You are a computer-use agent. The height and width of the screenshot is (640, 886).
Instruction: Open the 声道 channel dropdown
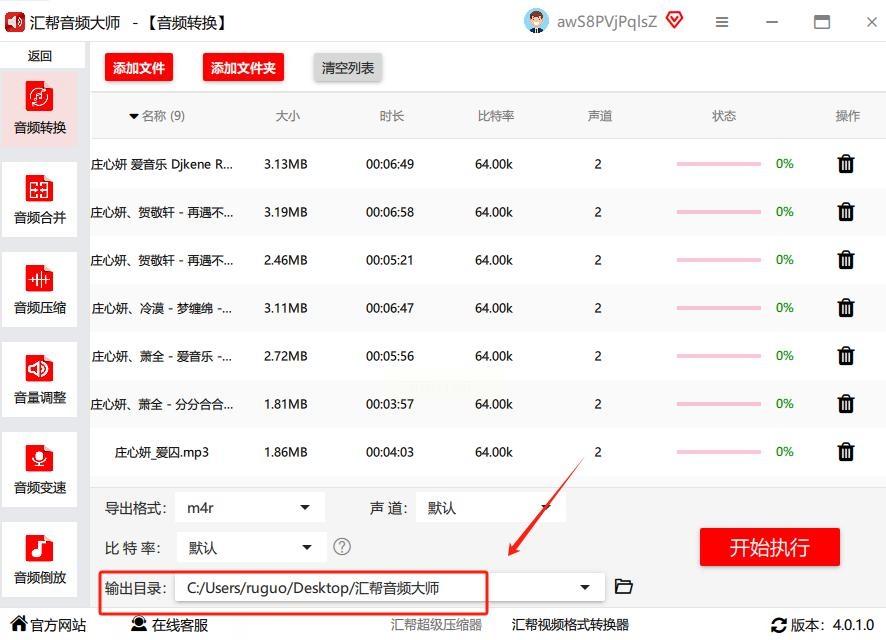489,508
